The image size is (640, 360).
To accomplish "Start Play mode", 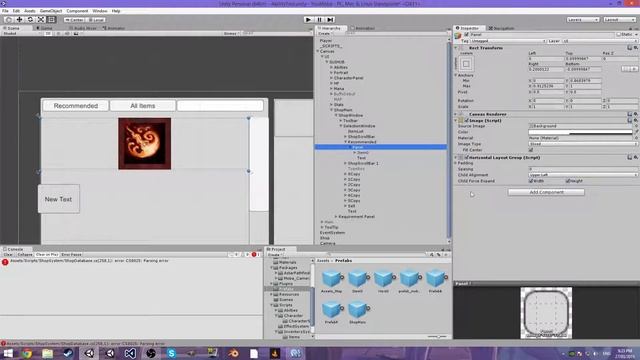I will [308, 20].
